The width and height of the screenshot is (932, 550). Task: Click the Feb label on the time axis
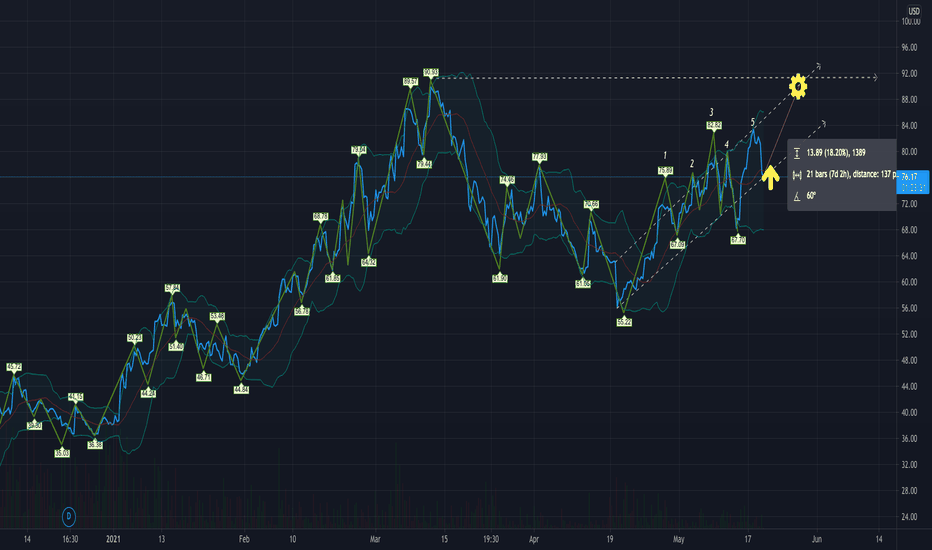click(x=244, y=539)
